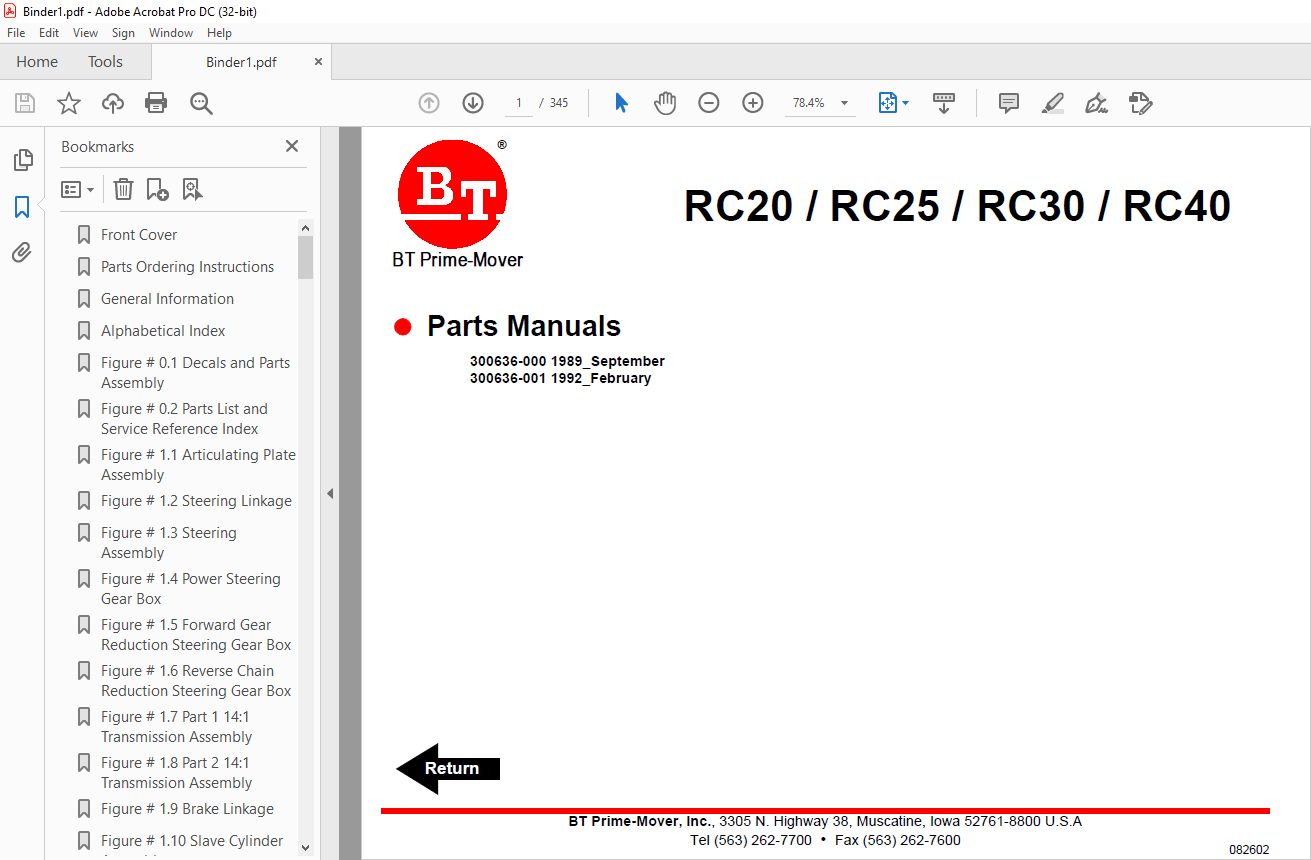This screenshot has width=1311, height=860.
Task: Open Figure # 1.6 Reverse Chain bookmark
Action: coord(196,681)
